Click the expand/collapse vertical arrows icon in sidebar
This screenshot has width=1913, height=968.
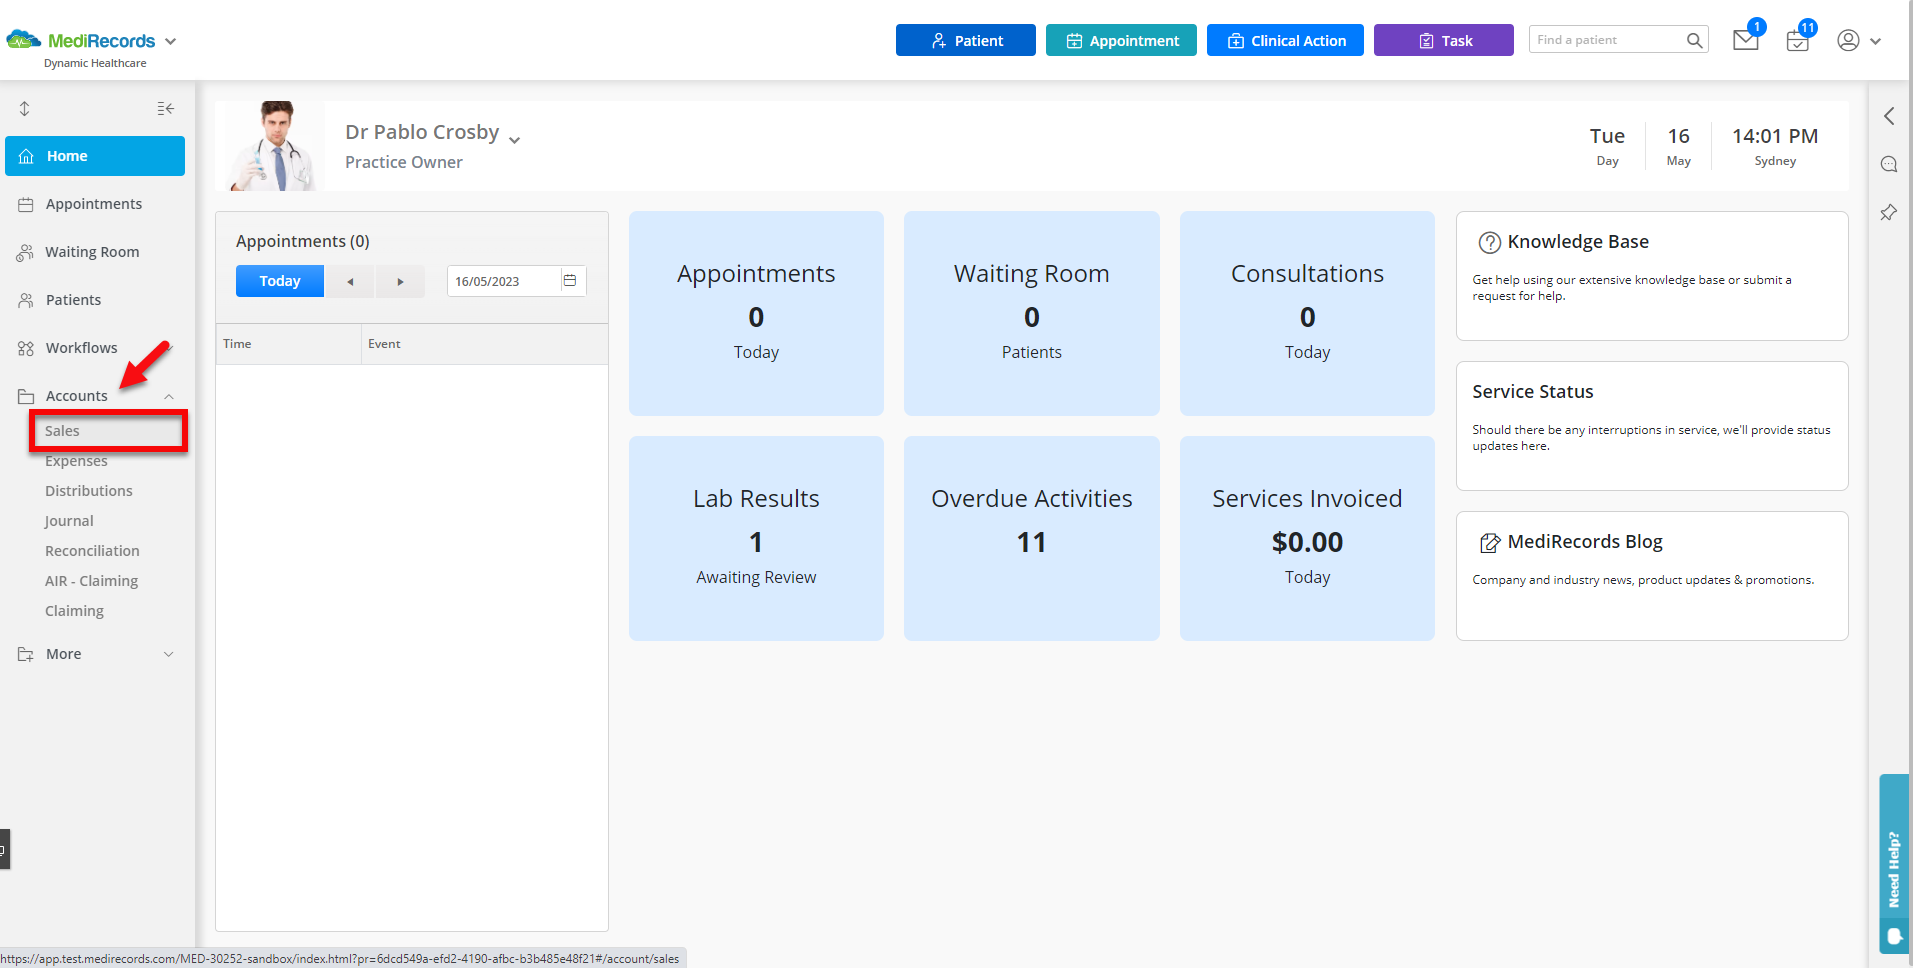pyautogui.click(x=25, y=108)
